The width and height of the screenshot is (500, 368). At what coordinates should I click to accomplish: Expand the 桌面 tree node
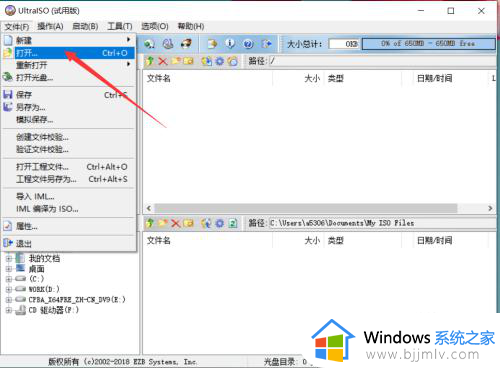coord(9,269)
